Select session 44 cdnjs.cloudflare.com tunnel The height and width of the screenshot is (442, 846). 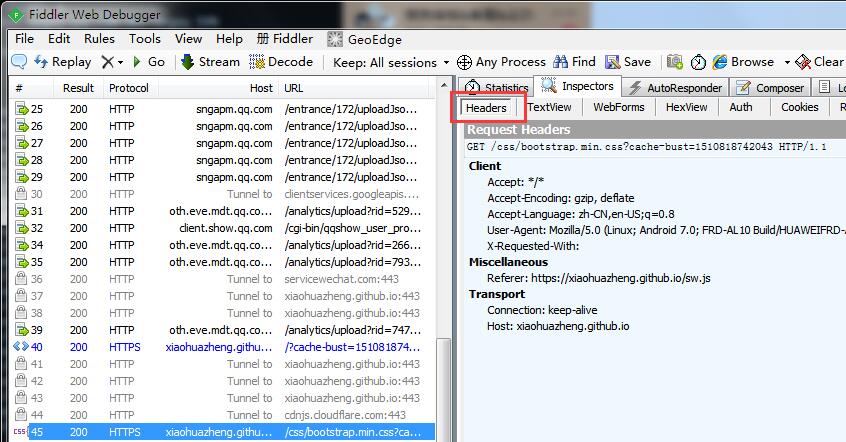[x=222, y=415]
